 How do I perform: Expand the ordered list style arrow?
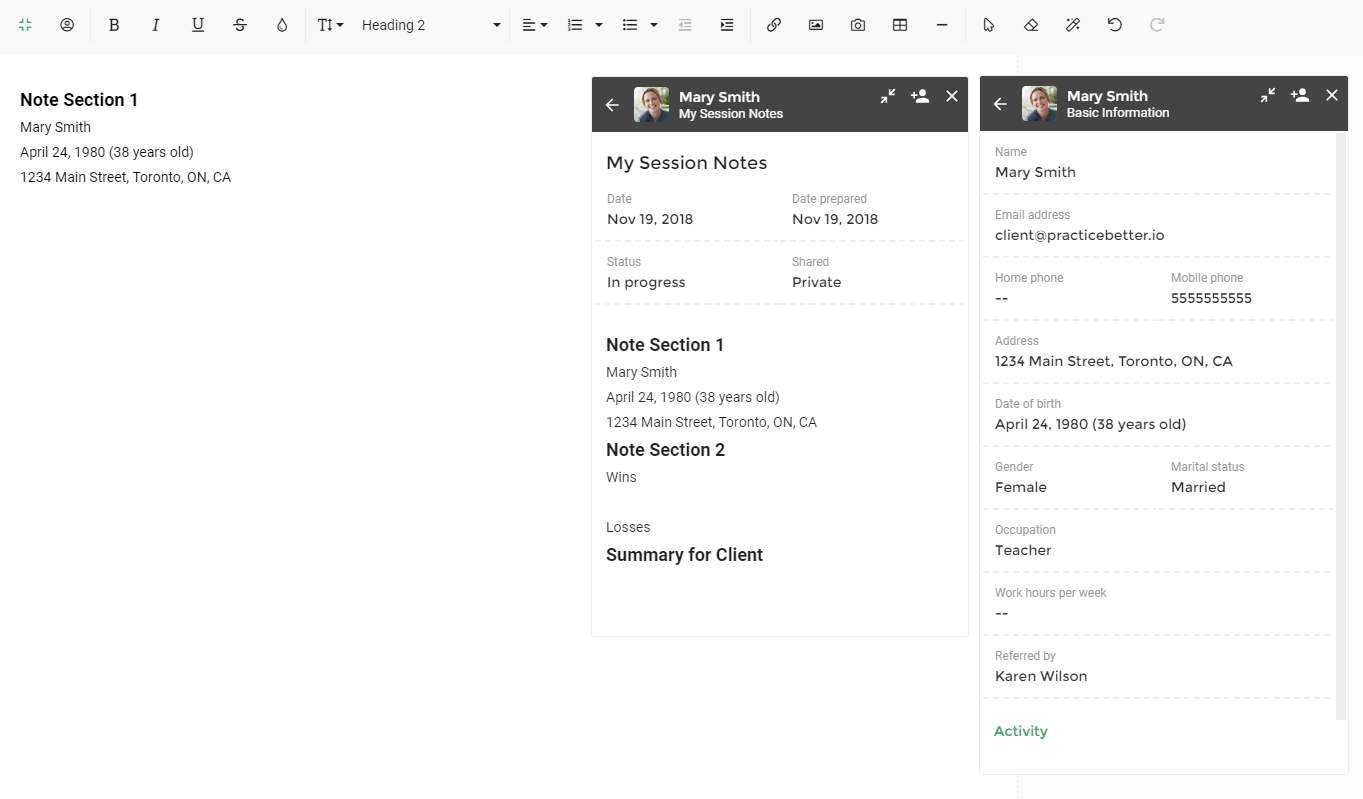pyautogui.click(x=599, y=25)
